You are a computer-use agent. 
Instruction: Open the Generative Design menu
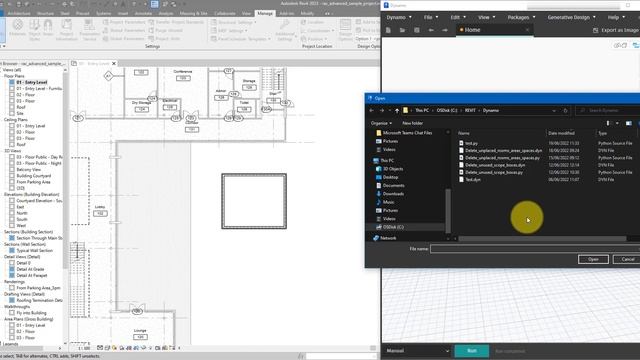pyautogui.click(x=571, y=18)
